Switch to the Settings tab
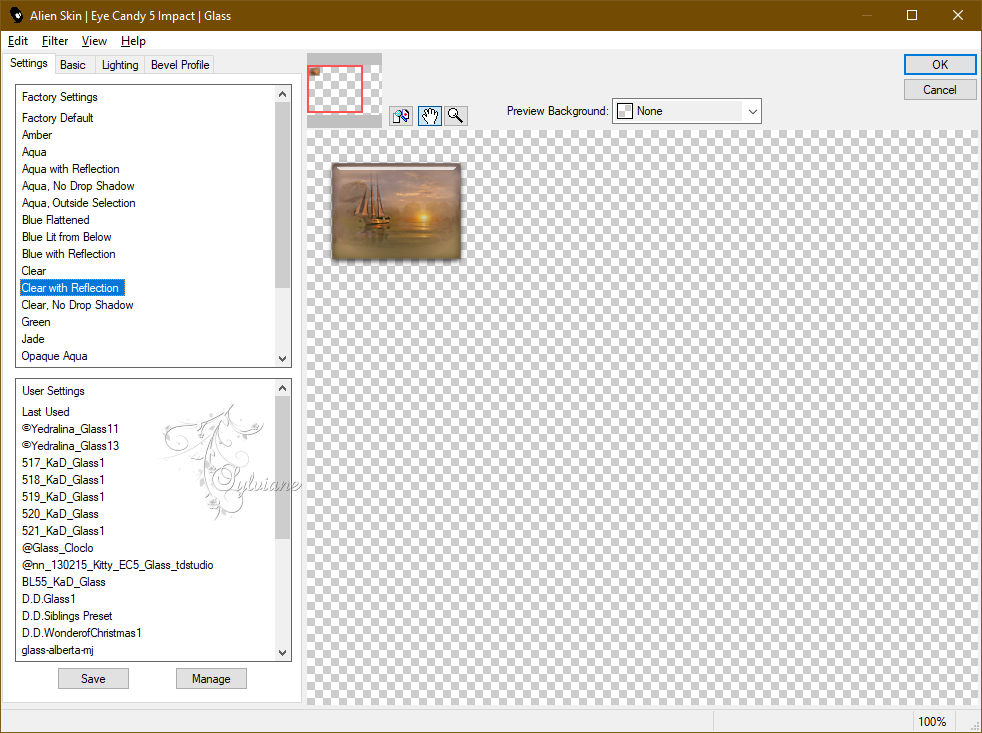Image resolution: width=982 pixels, height=733 pixels. [x=28, y=63]
